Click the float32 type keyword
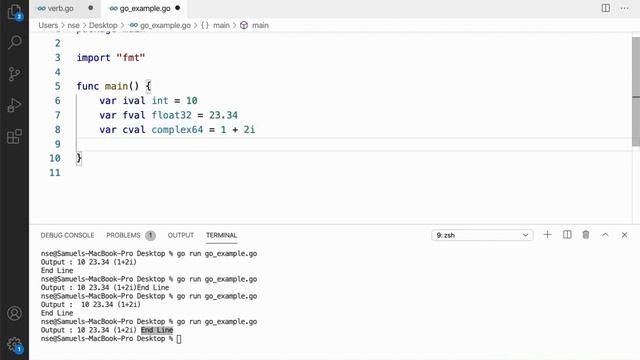640x360 pixels. pos(171,115)
